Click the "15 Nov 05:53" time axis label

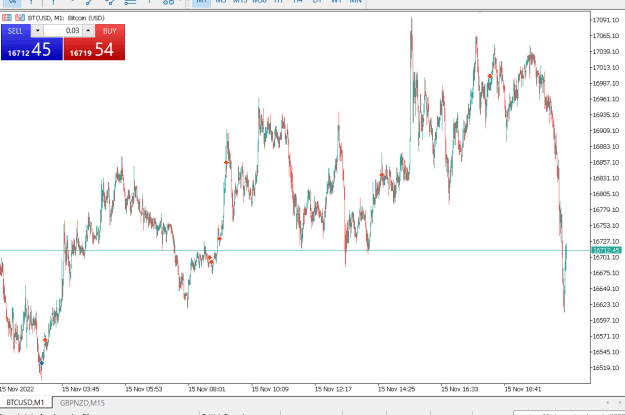144,389
